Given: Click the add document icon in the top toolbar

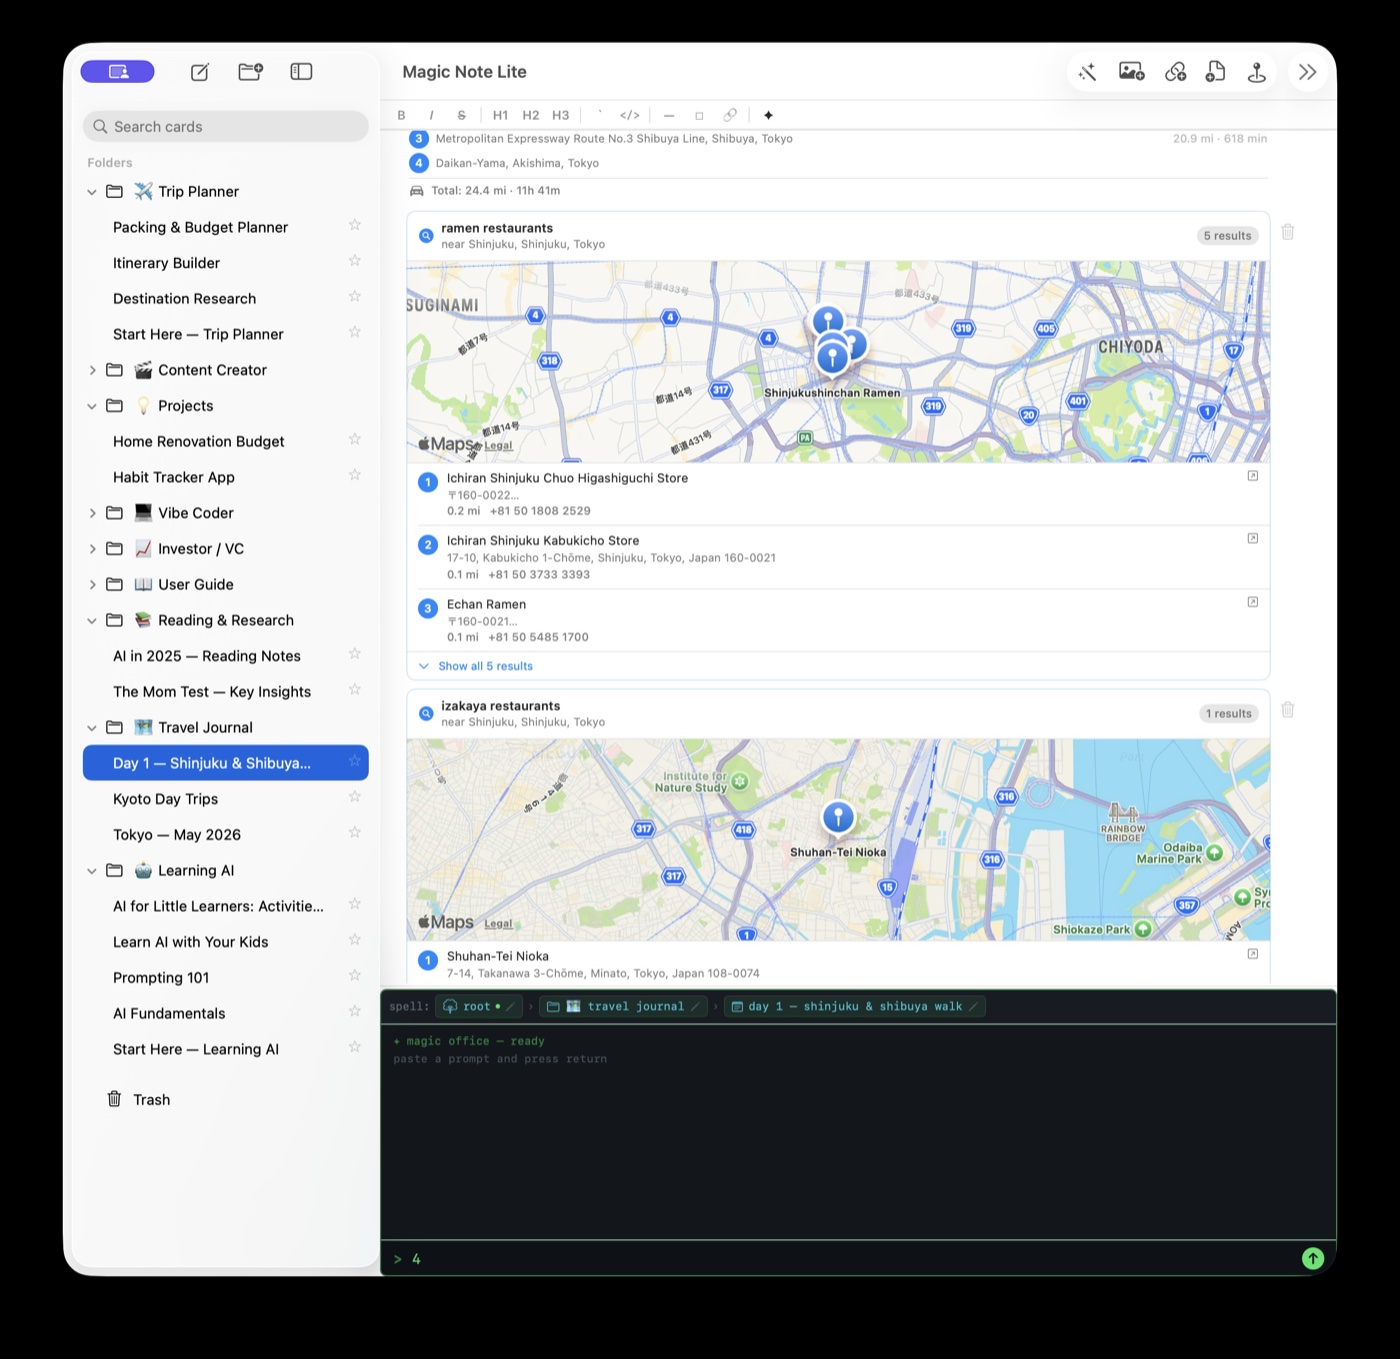Looking at the screenshot, I should pos(1216,72).
